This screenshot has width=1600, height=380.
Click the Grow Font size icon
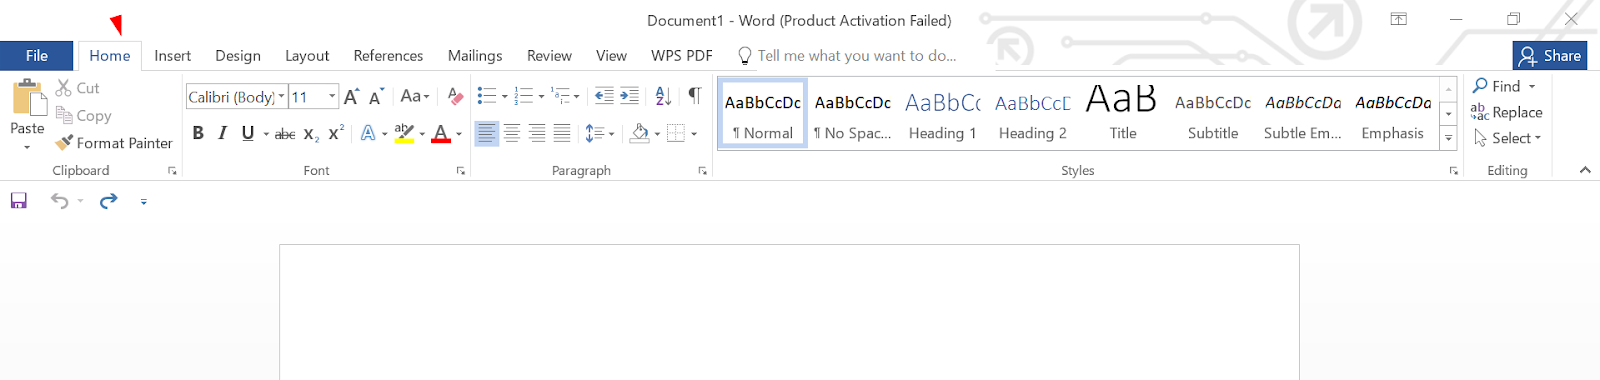[x=351, y=97]
